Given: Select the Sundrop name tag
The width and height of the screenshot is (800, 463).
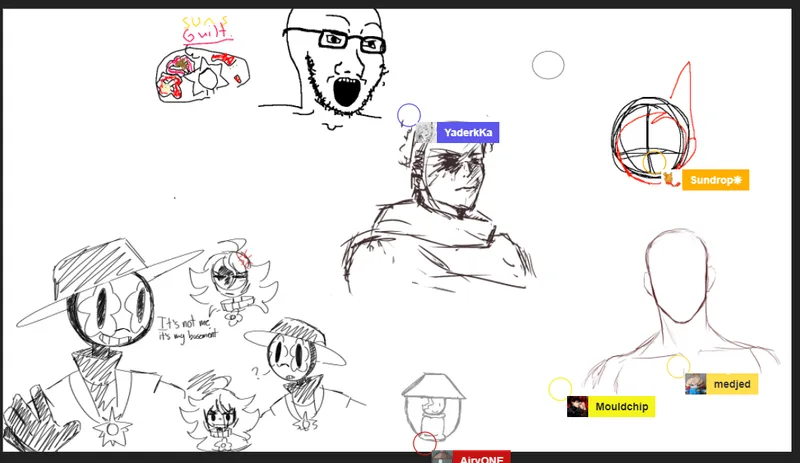Looking at the screenshot, I should [715, 180].
